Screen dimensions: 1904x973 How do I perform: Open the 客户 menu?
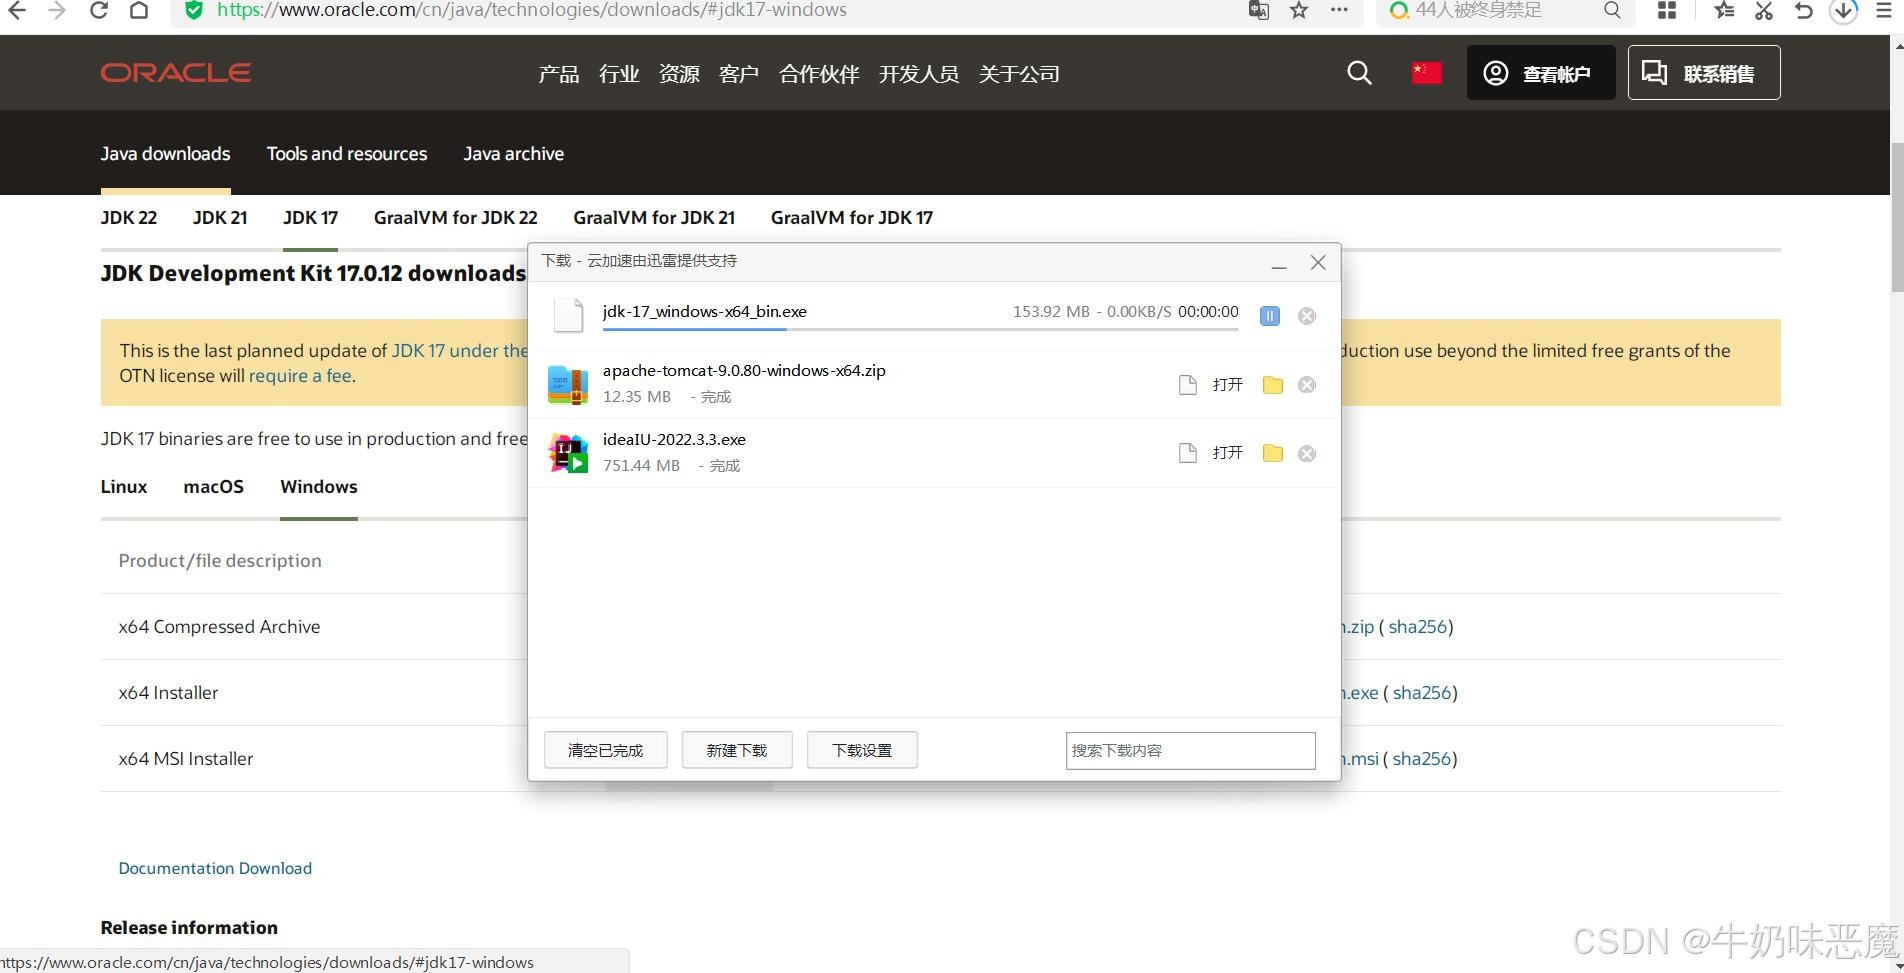pos(739,74)
